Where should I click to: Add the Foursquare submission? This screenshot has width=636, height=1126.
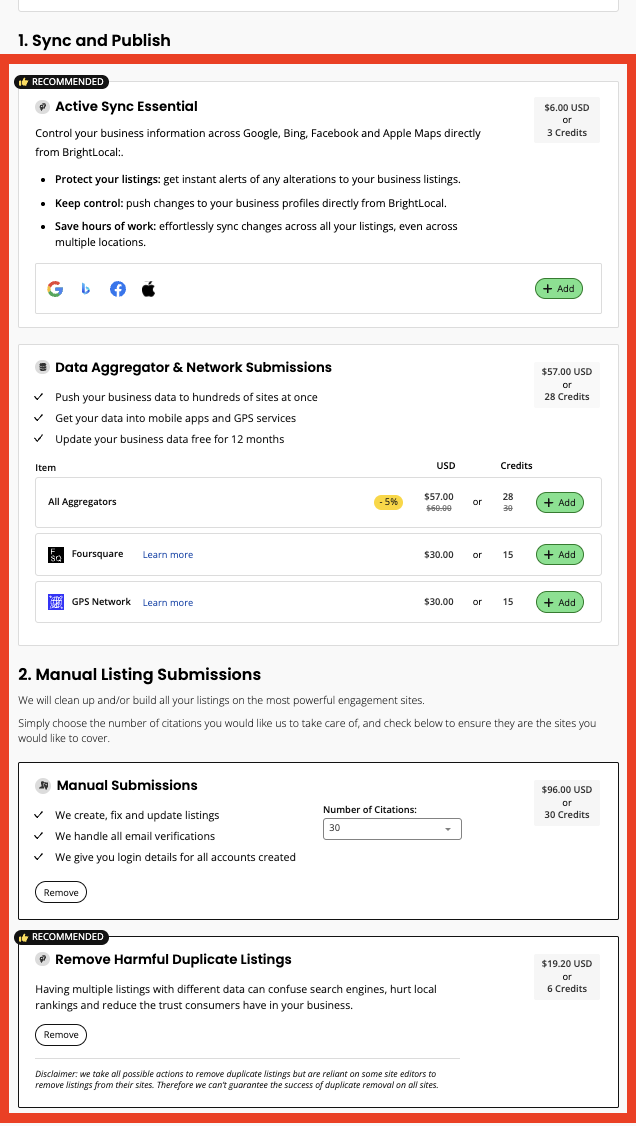[x=560, y=554]
